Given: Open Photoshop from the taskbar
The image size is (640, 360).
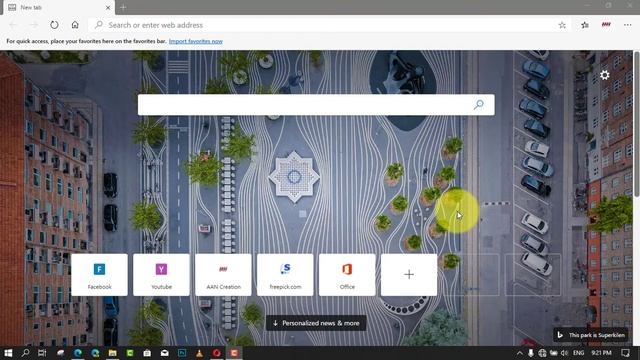Looking at the screenshot, I should pos(182,353).
